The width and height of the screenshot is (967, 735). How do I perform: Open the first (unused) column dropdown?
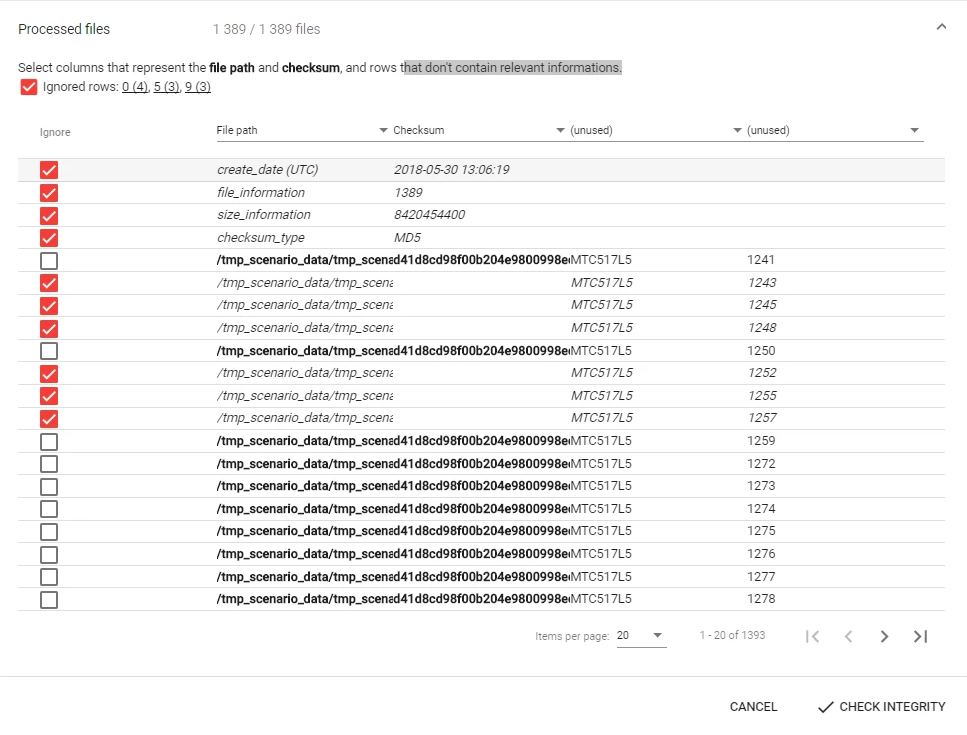coord(656,130)
